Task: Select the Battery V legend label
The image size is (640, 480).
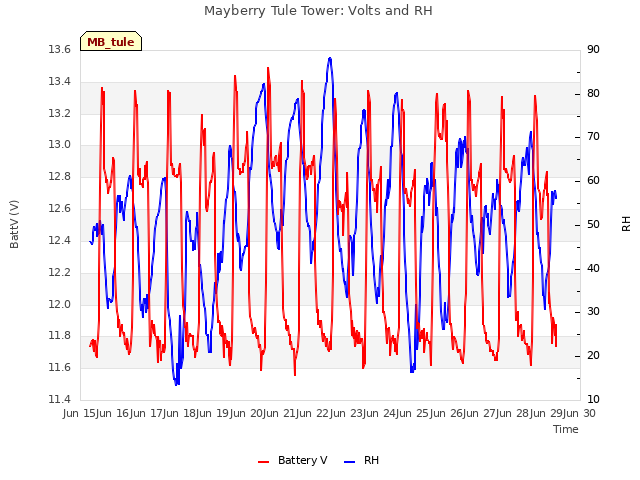Action: coord(302,460)
